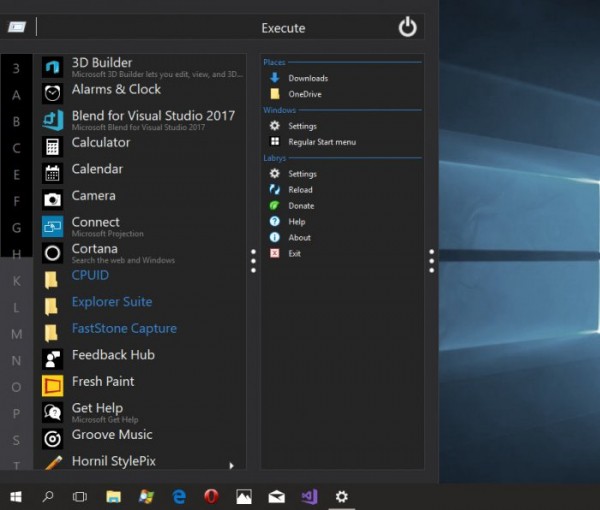Jump to the letter P in the index

point(16,414)
